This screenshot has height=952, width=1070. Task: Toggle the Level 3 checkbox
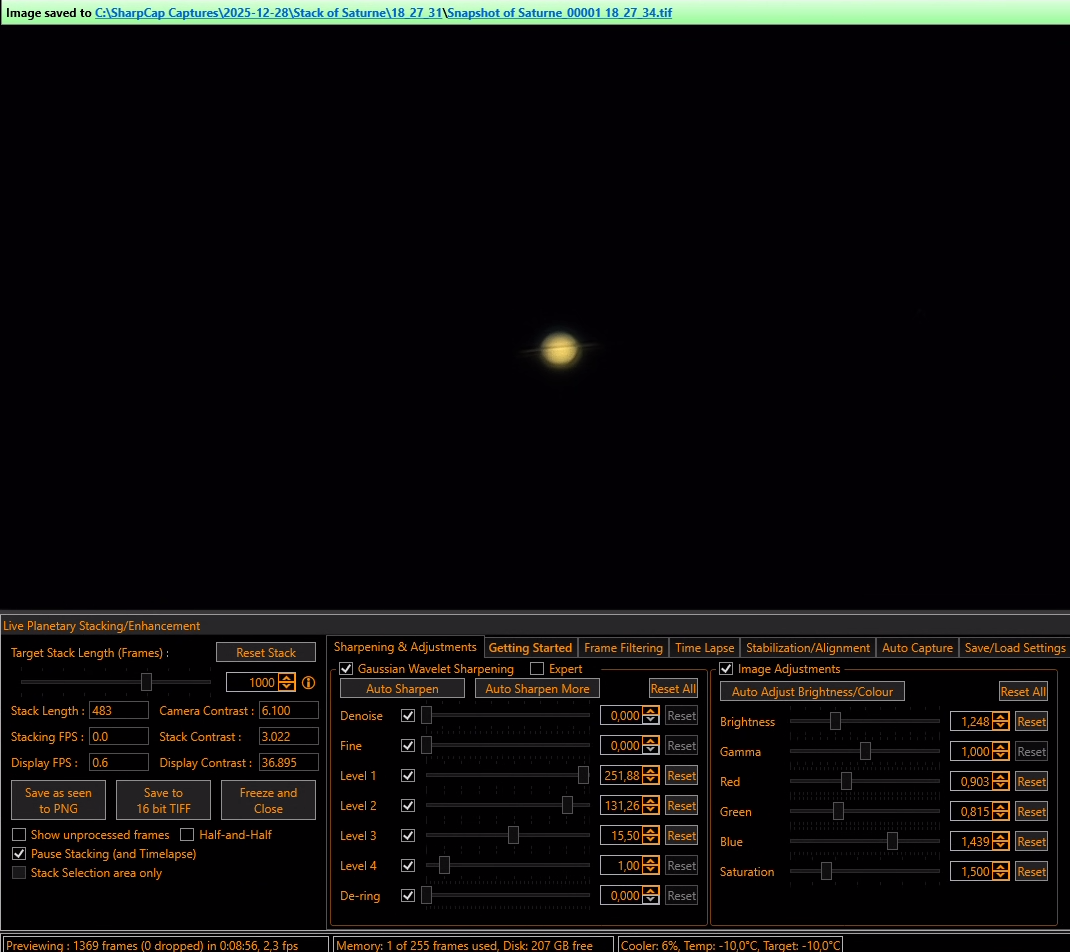pyautogui.click(x=408, y=836)
